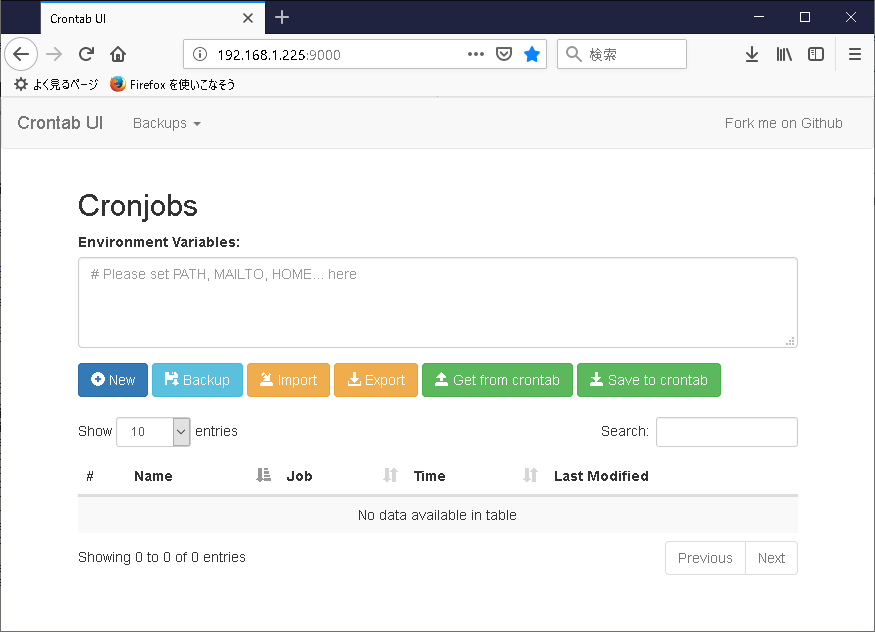This screenshot has width=875, height=632.
Task: Open the page actions ellipsis dropdown
Action: (475, 54)
